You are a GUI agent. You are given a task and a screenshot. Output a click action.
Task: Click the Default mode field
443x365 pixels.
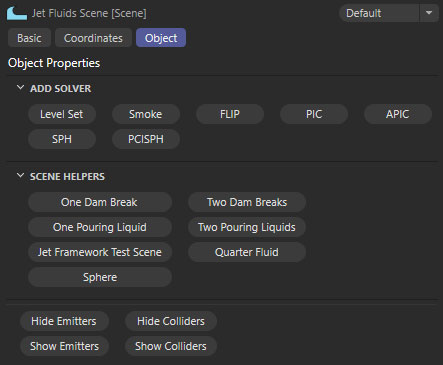[x=379, y=13]
